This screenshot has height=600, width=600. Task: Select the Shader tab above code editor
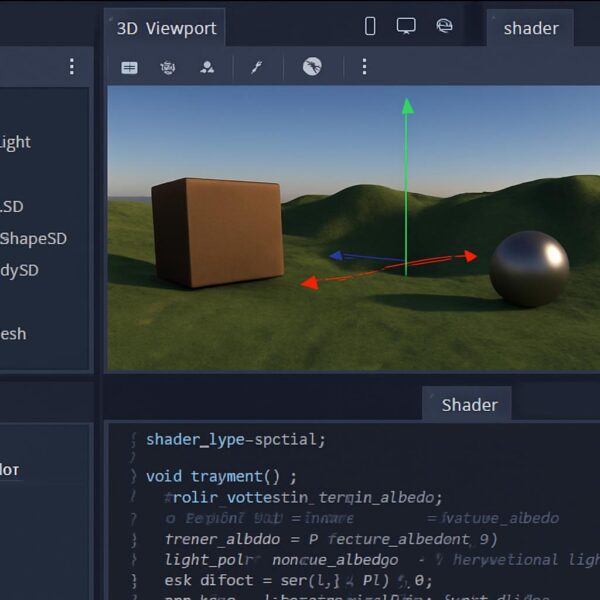point(469,405)
